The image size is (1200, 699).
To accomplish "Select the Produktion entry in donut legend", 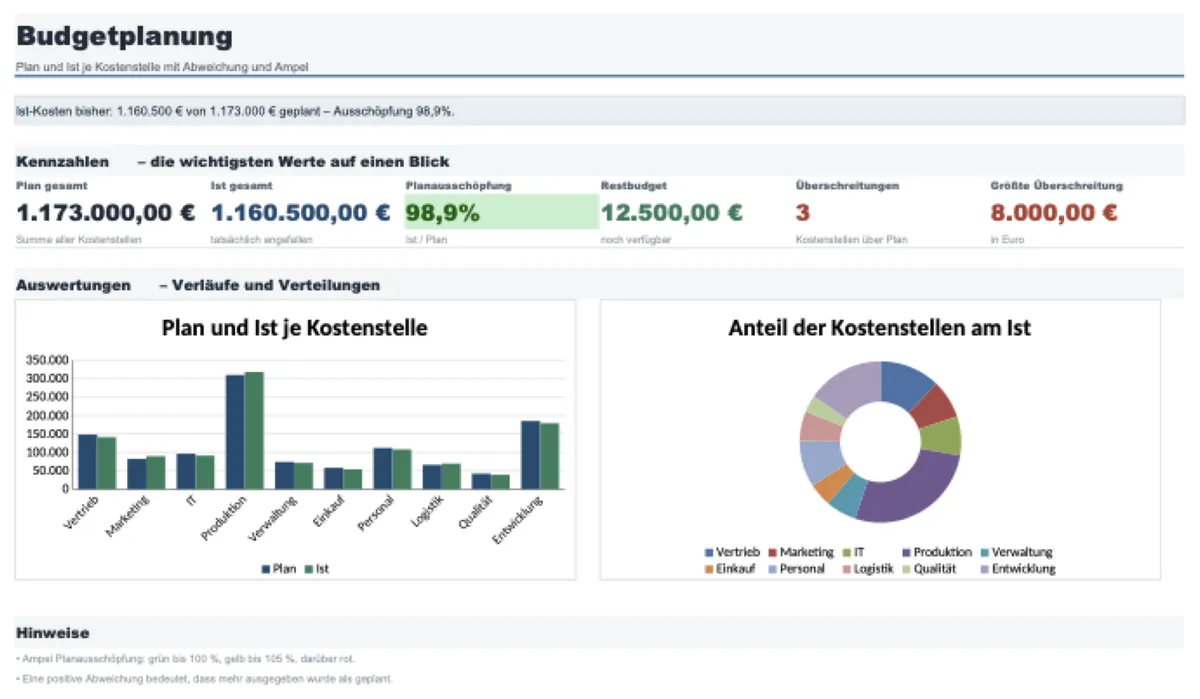I will pyautogui.click(x=936, y=552).
